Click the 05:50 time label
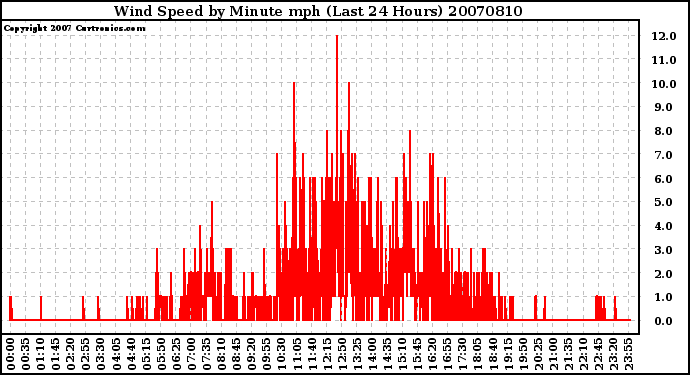Screen dimensions: 690x375 [161, 354]
